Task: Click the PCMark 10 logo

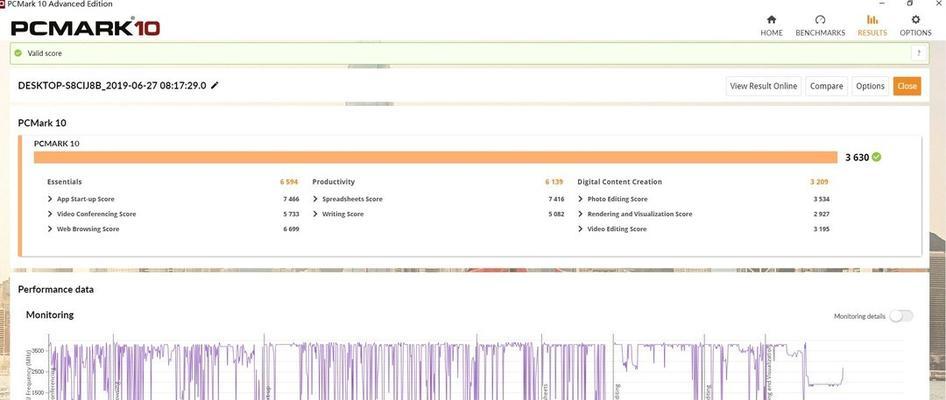Action: [x=85, y=28]
